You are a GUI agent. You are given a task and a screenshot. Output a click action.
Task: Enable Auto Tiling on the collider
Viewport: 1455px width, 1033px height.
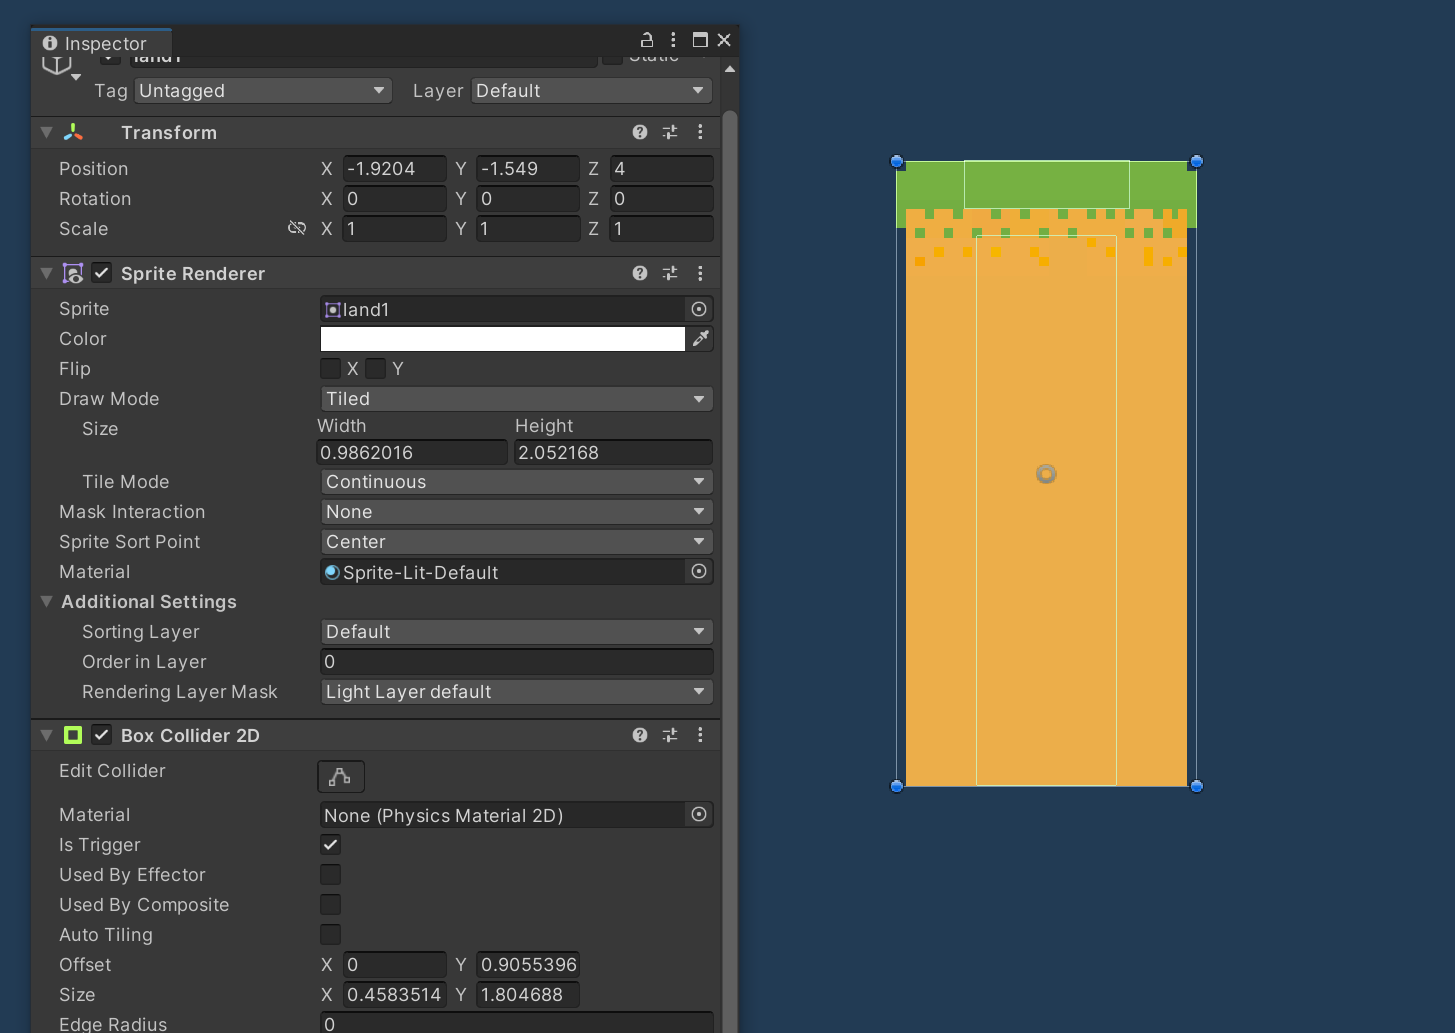330,934
